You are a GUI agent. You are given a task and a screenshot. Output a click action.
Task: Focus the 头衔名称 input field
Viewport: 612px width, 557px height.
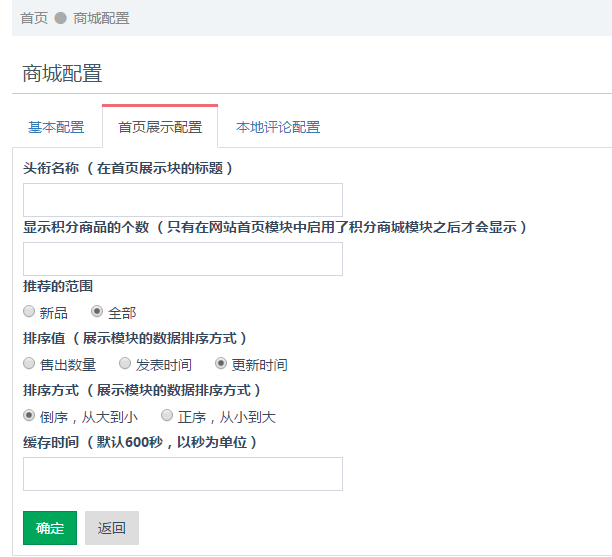pos(183,200)
